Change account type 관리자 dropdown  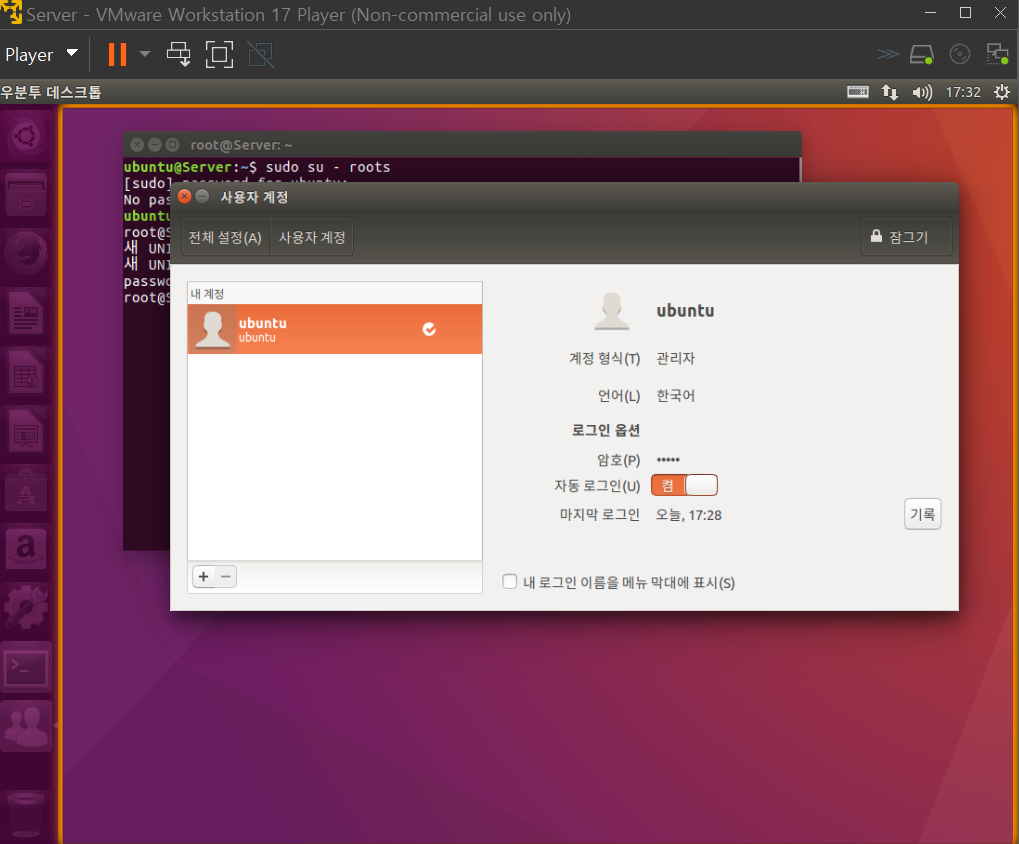676,358
